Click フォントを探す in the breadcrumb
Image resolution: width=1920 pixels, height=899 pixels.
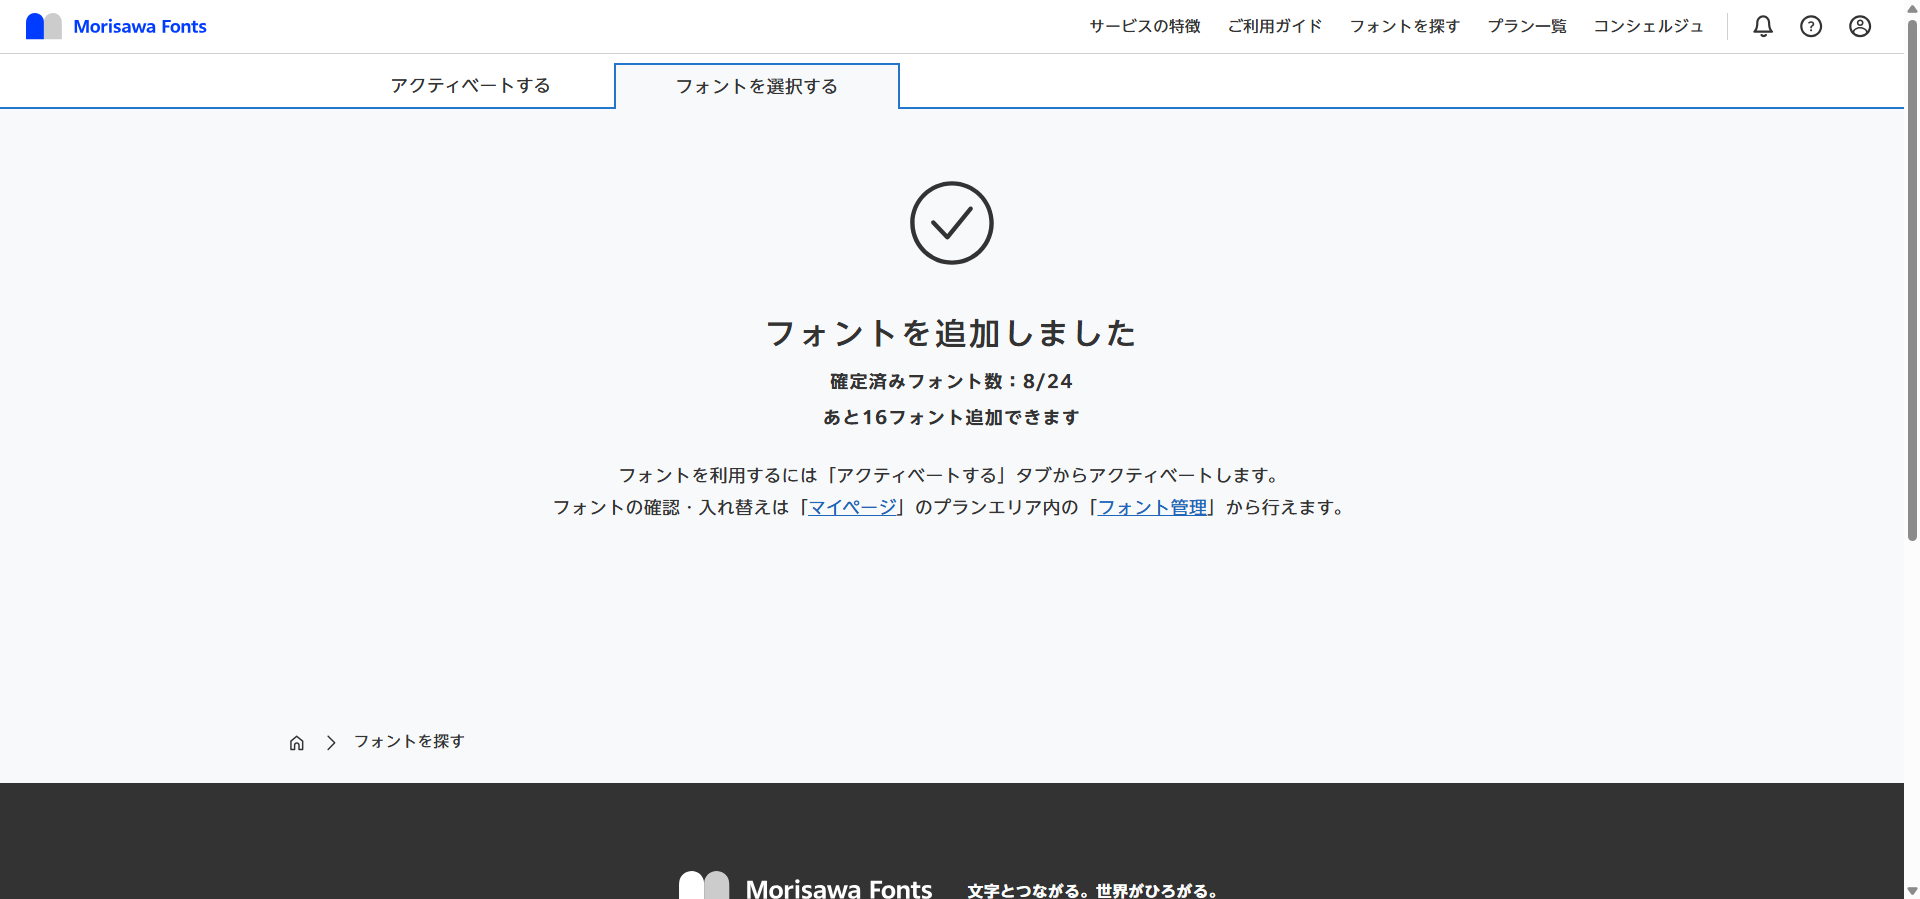(x=409, y=741)
